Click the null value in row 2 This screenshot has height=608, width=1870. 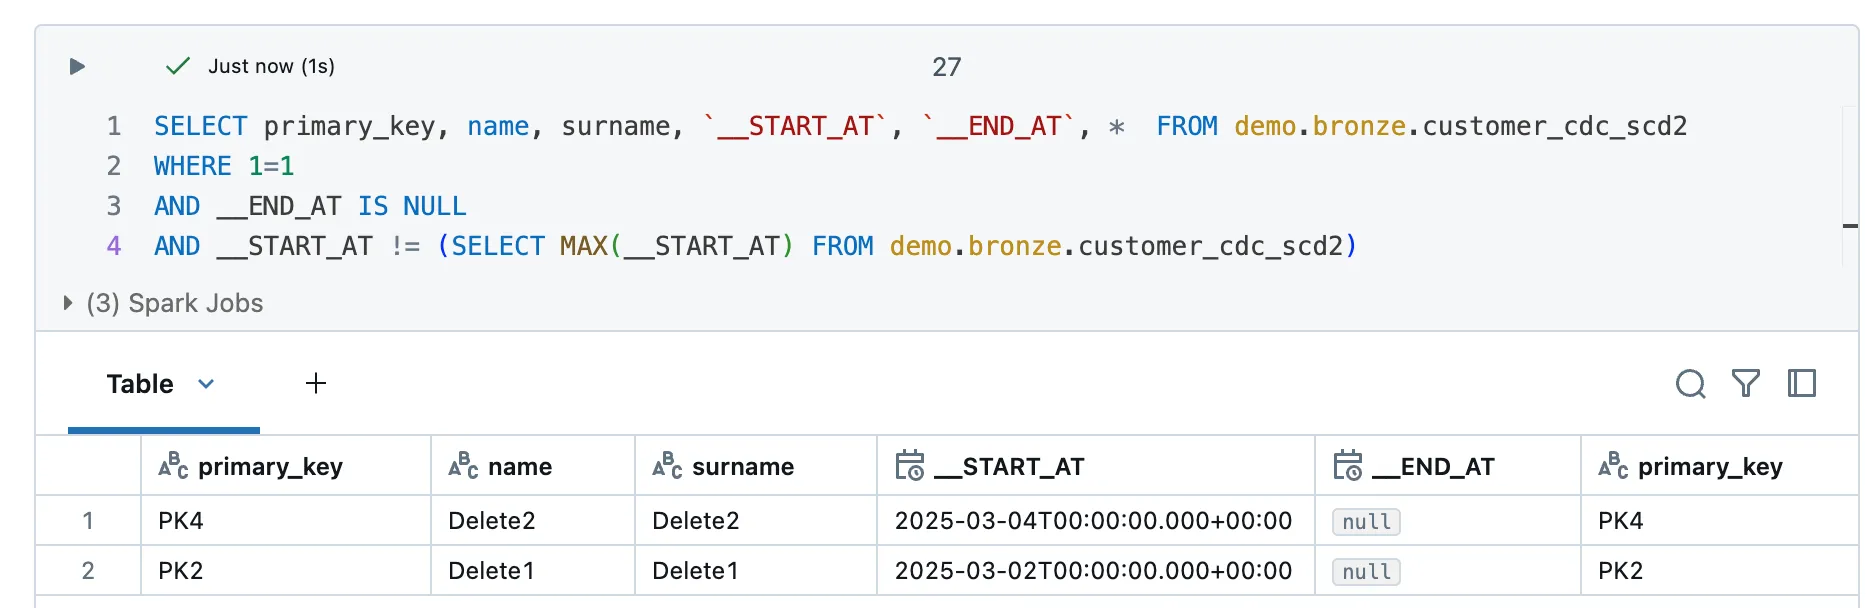[x=1366, y=572]
